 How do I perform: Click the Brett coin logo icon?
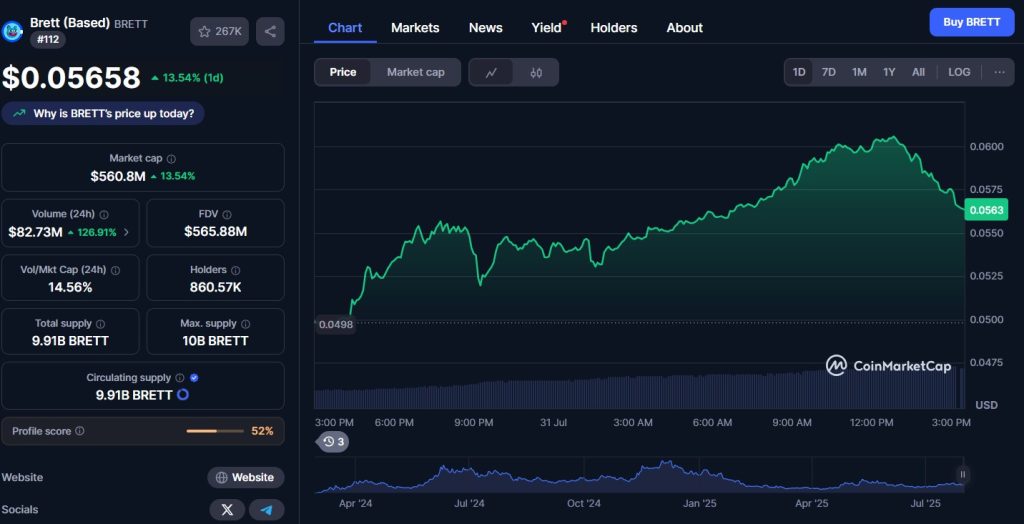point(12,30)
